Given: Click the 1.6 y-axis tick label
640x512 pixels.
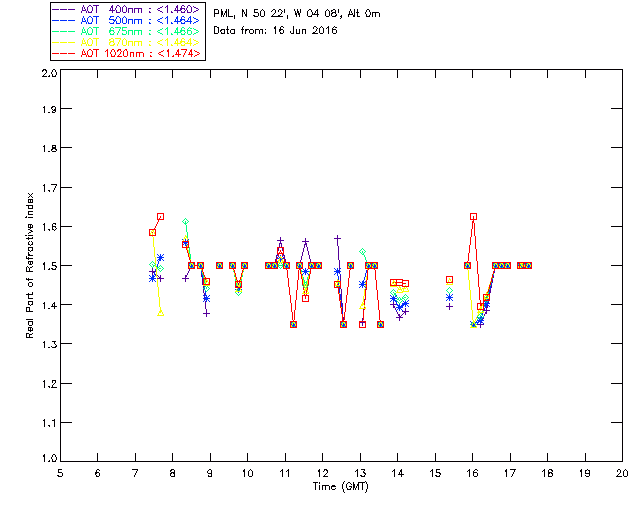Looking at the screenshot, I should coord(49,227).
